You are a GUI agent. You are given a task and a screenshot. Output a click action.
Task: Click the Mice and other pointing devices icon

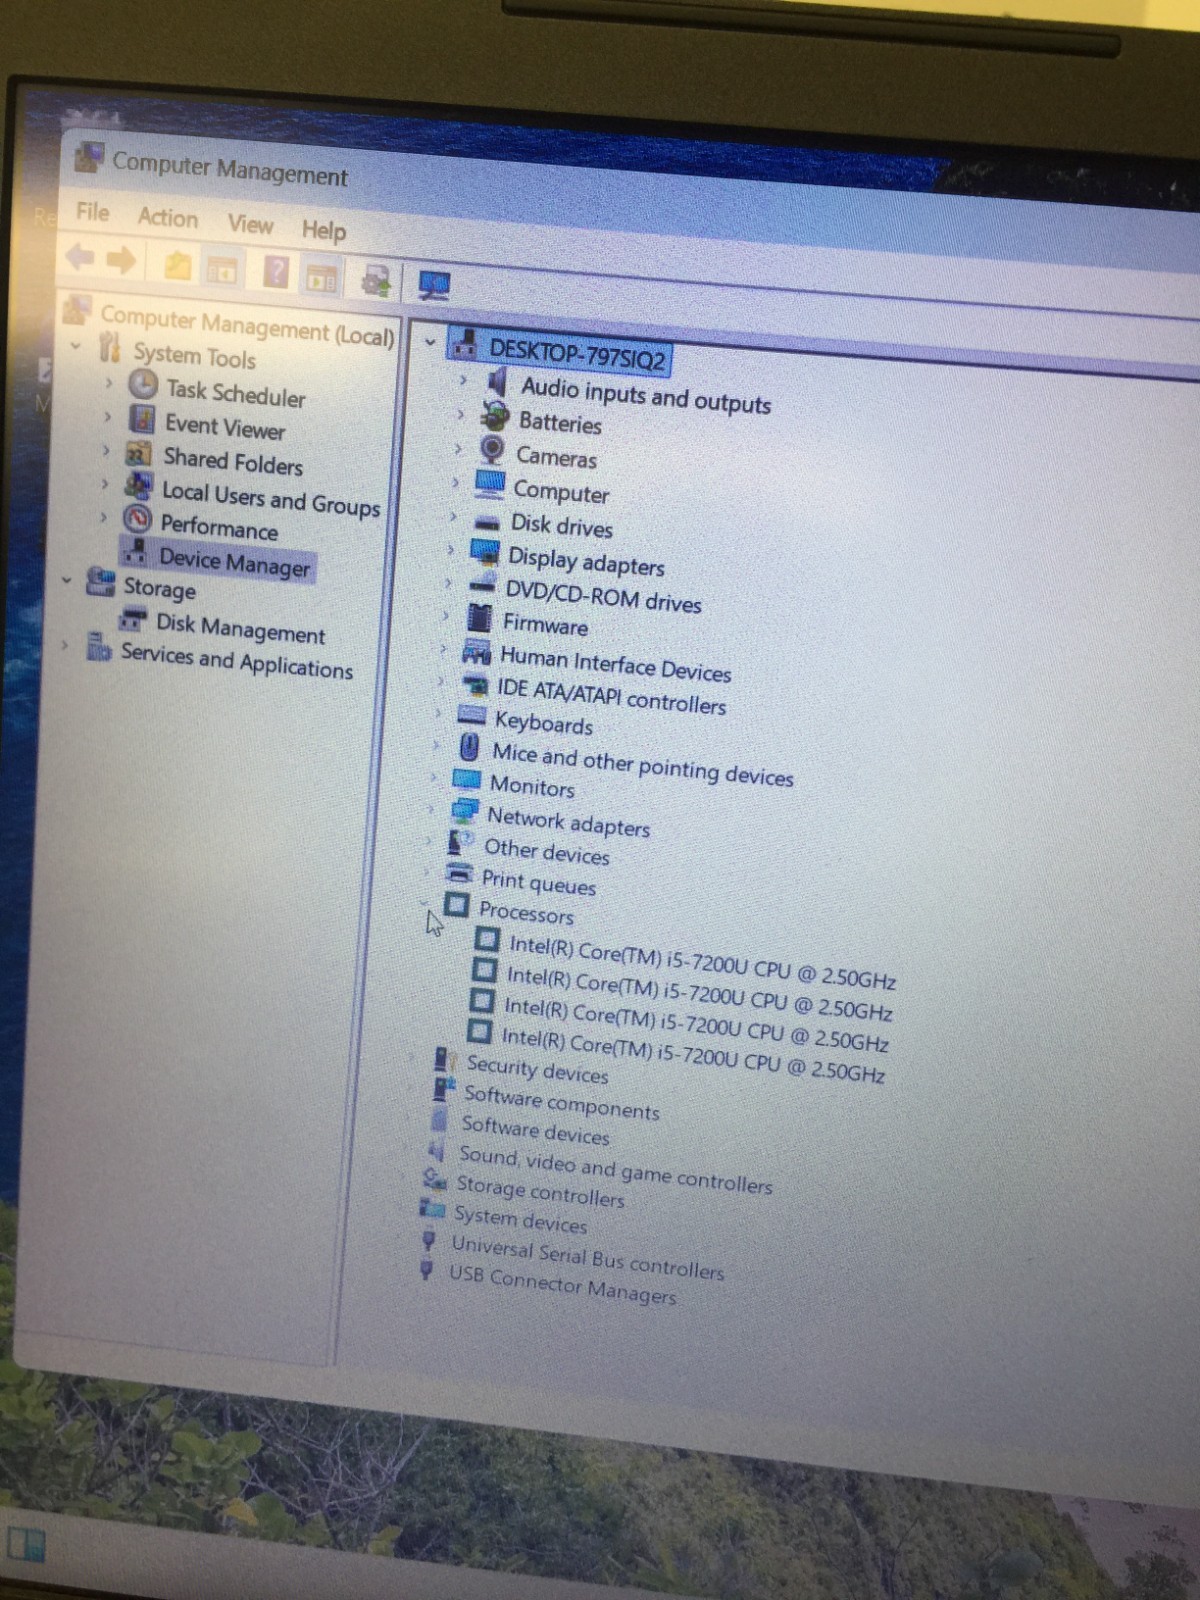[x=469, y=746]
